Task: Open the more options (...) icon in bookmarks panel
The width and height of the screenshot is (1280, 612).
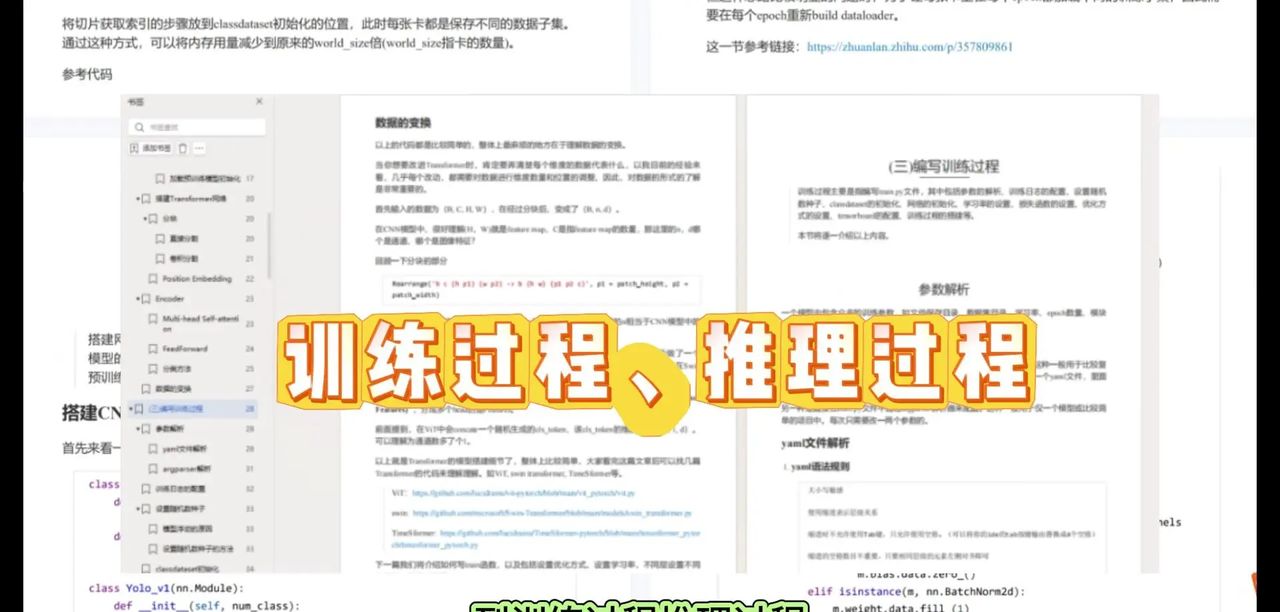Action: click(x=200, y=148)
